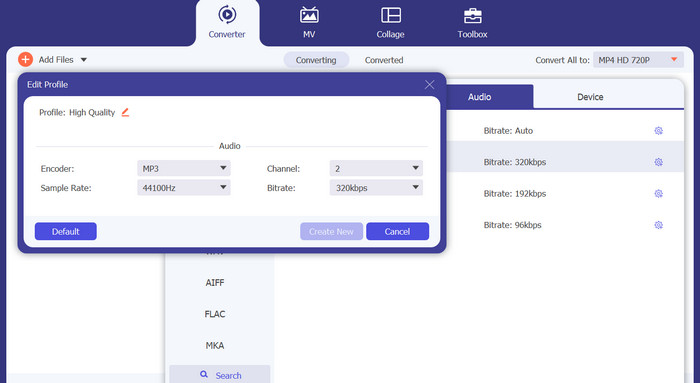This screenshot has height=383, width=700.
Task: Click the MV picture icon
Action: (309, 15)
